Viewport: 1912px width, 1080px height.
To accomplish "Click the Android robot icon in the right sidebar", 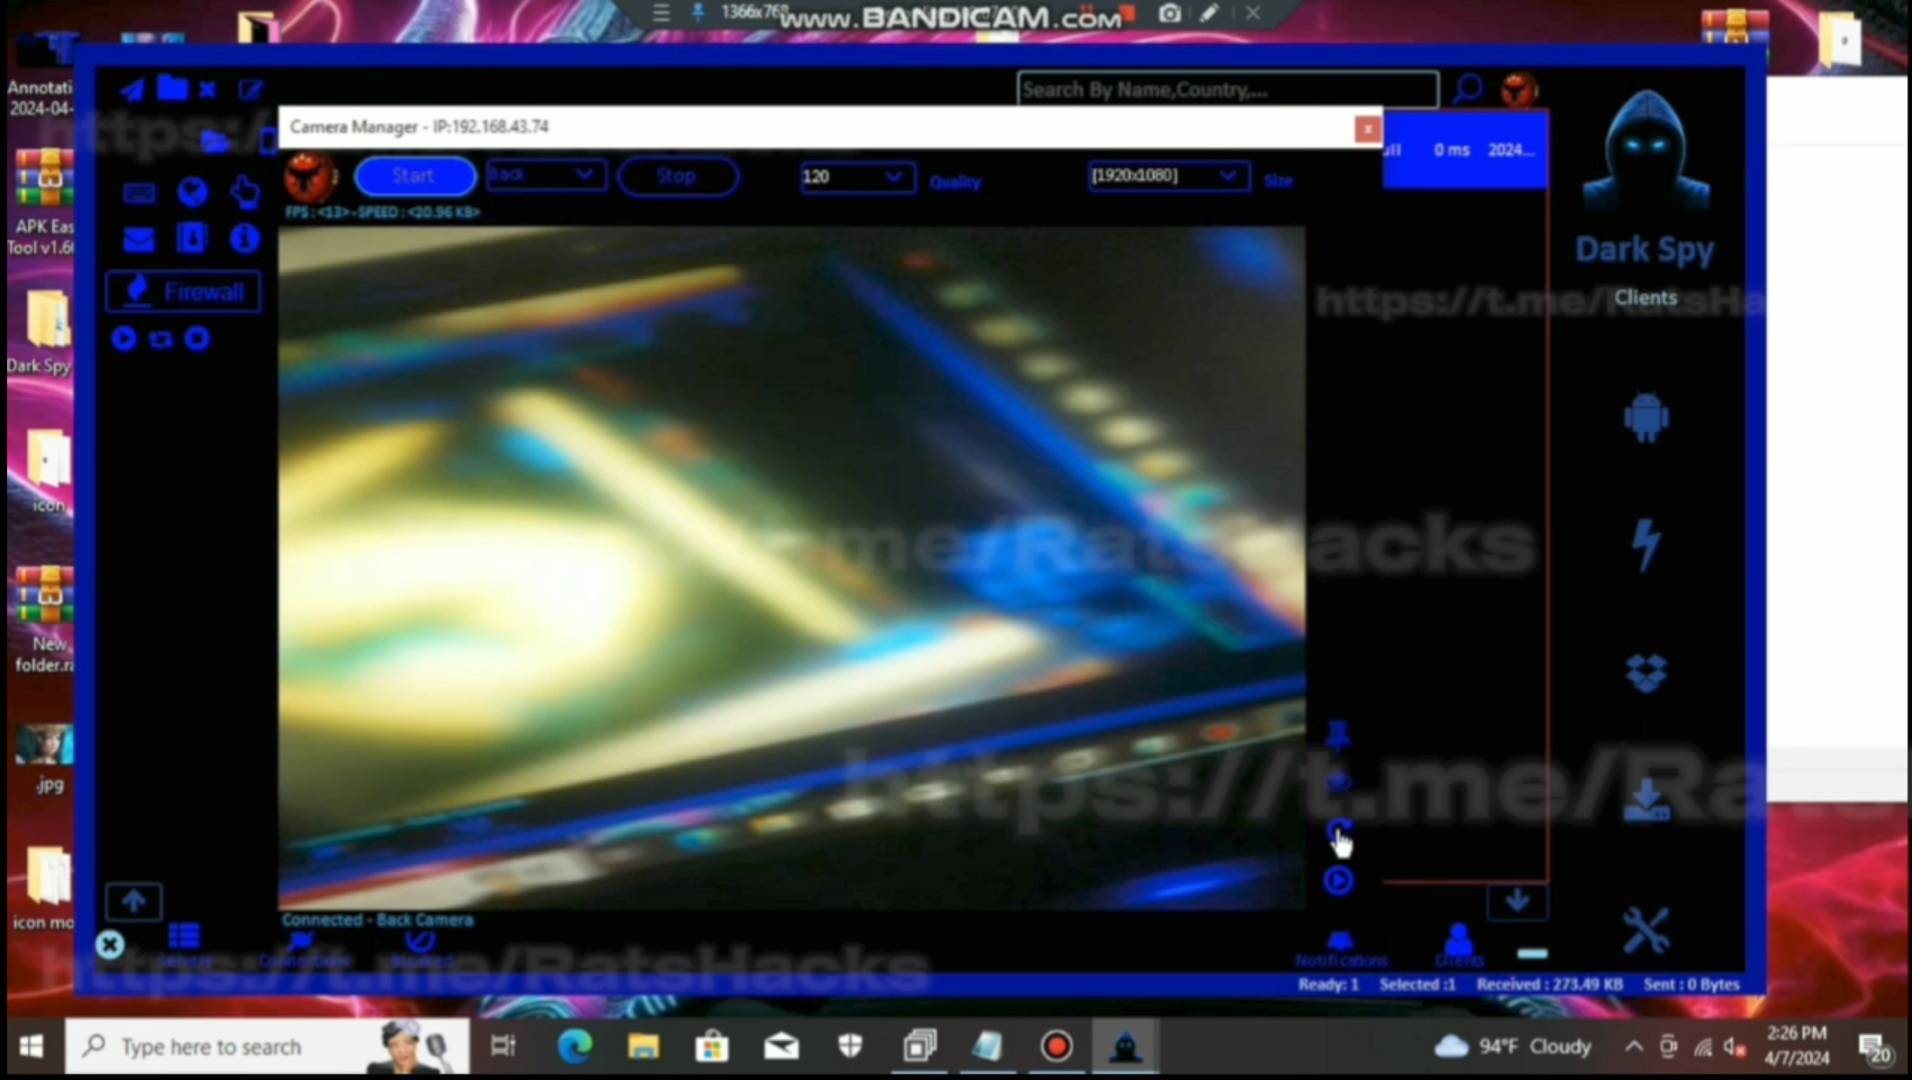I will (1646, 418).
